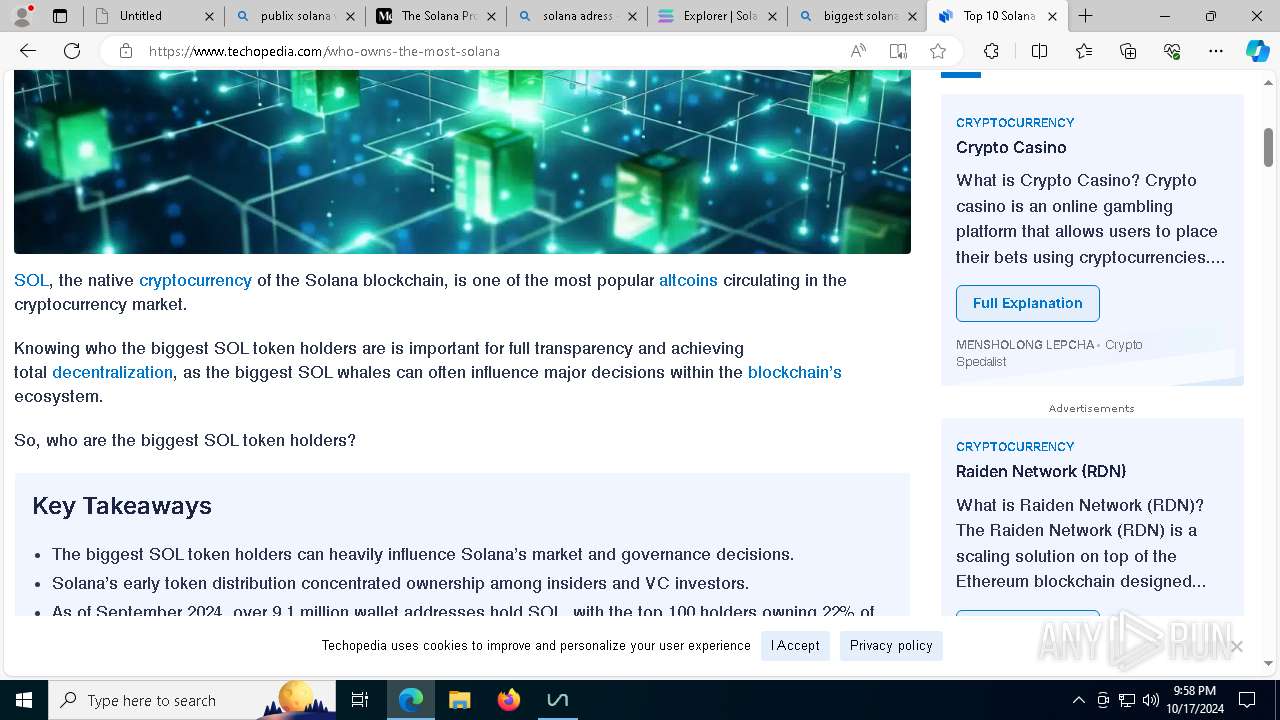Switch to the Explorer | Sola tab

717,16
